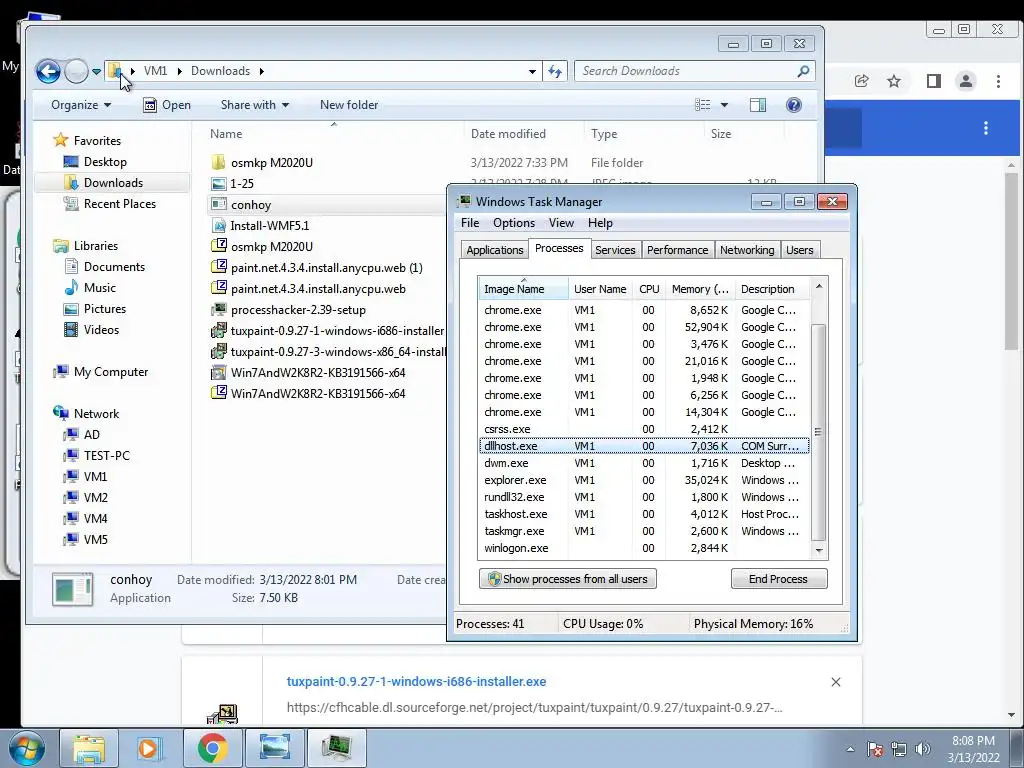Open the Organize menu
Screen dimensions: 1024x768
point(81,104)
